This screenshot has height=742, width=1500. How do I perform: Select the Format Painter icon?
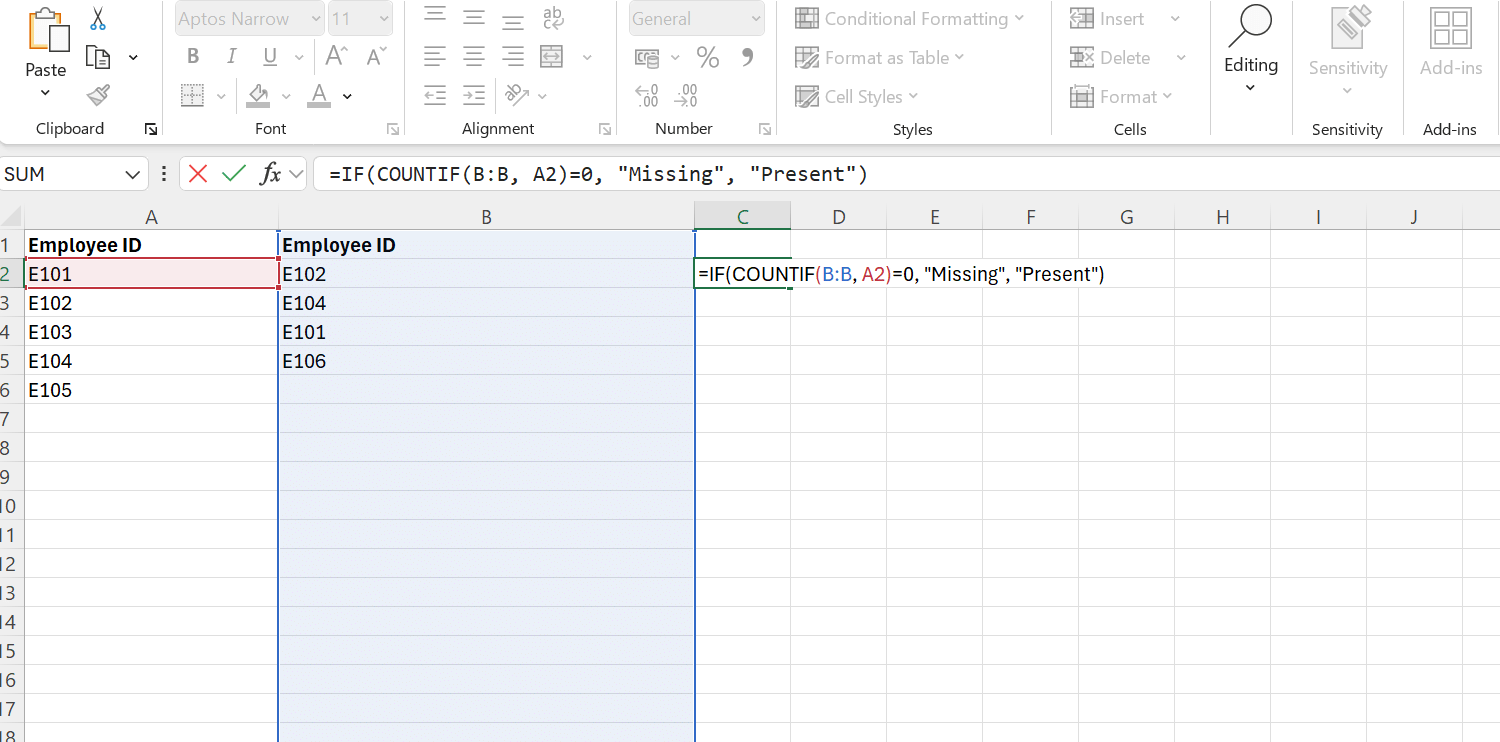pyautogui.click(x=97, y=95)
